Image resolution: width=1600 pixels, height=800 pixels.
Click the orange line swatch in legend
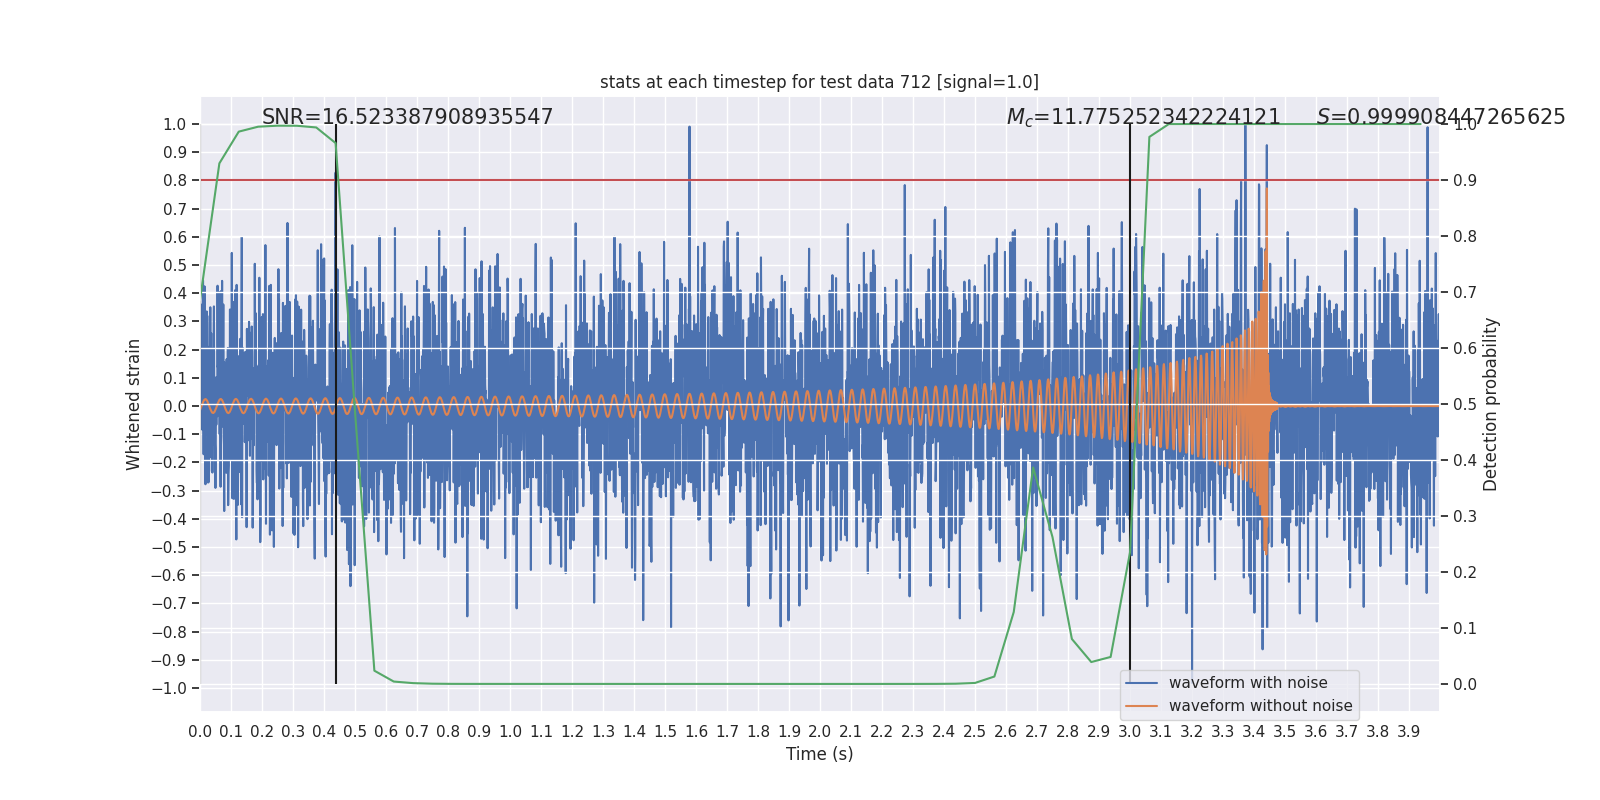1141,706
